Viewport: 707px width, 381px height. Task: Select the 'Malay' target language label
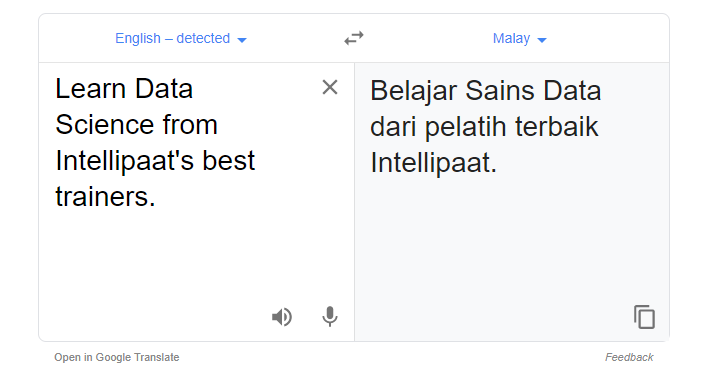click(x=511, y=38)
